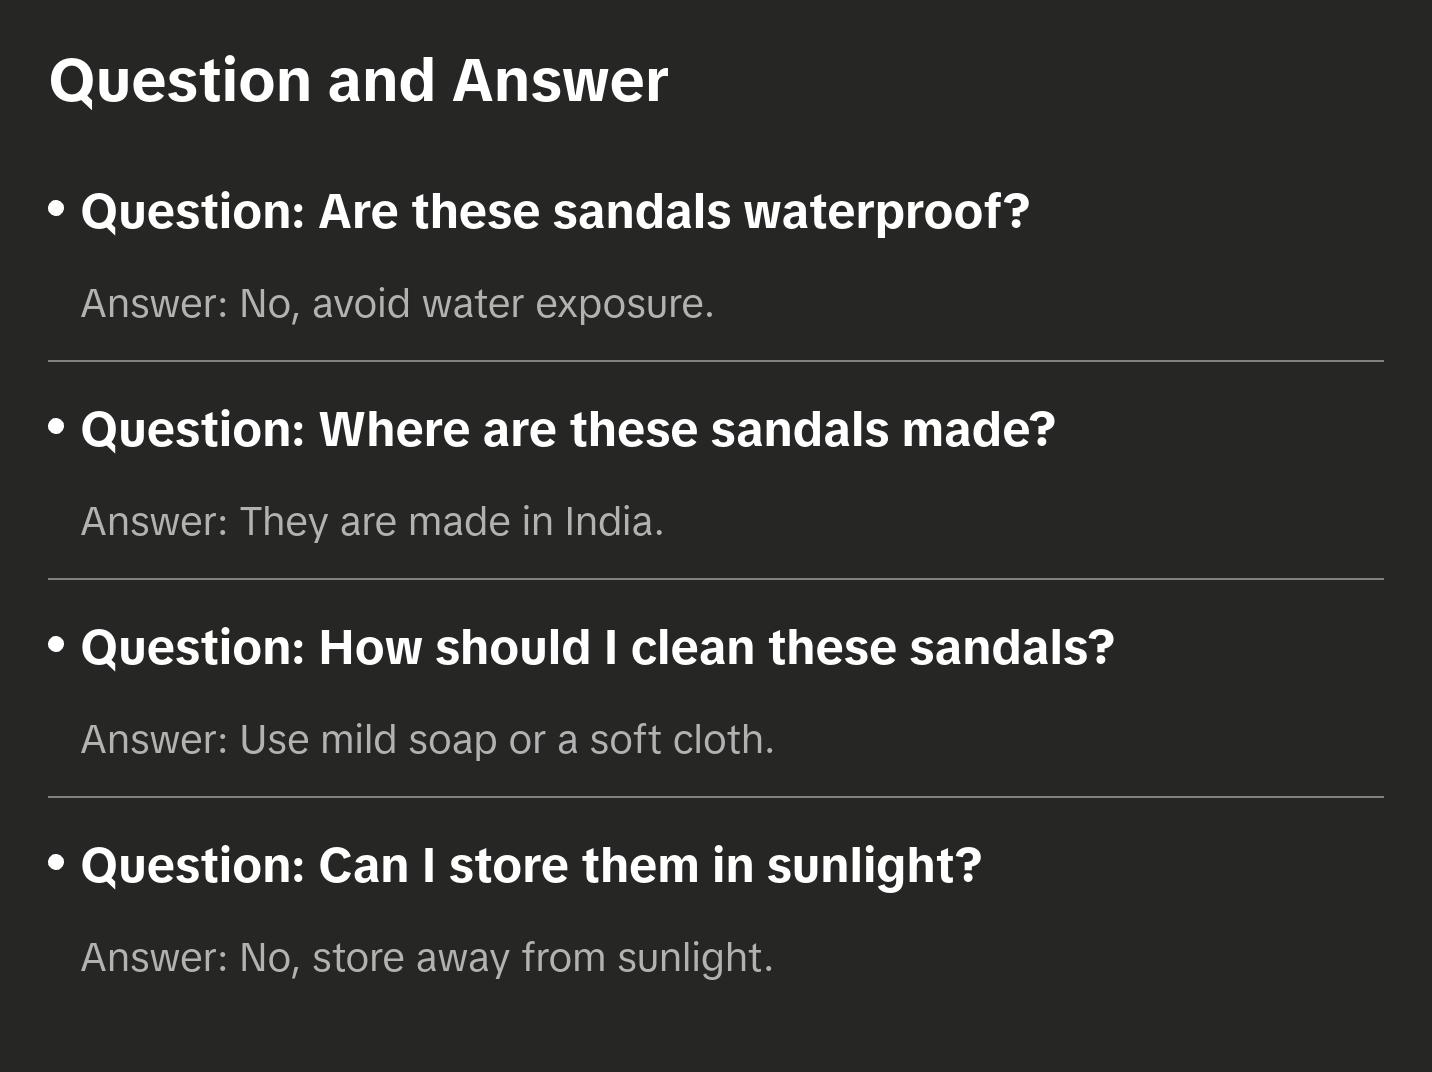Expand the "How should I clean these sandals?" question
Viewport: 1432px width, 1072px height.
(x=597, y=648)
